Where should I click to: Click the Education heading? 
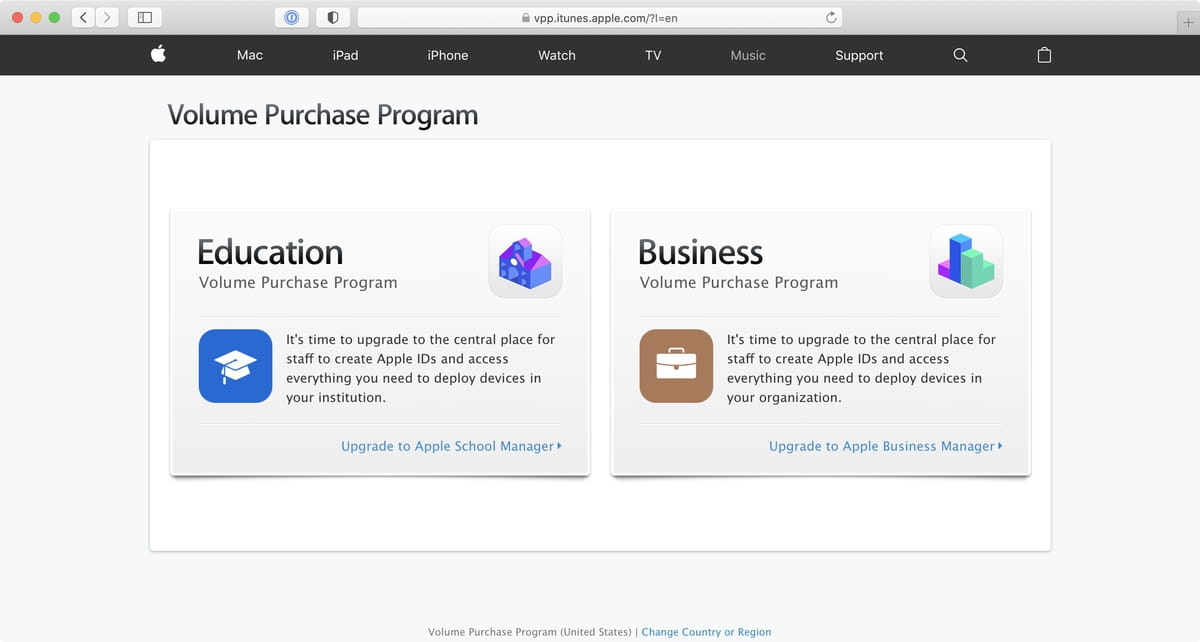(x=270, y=252)
